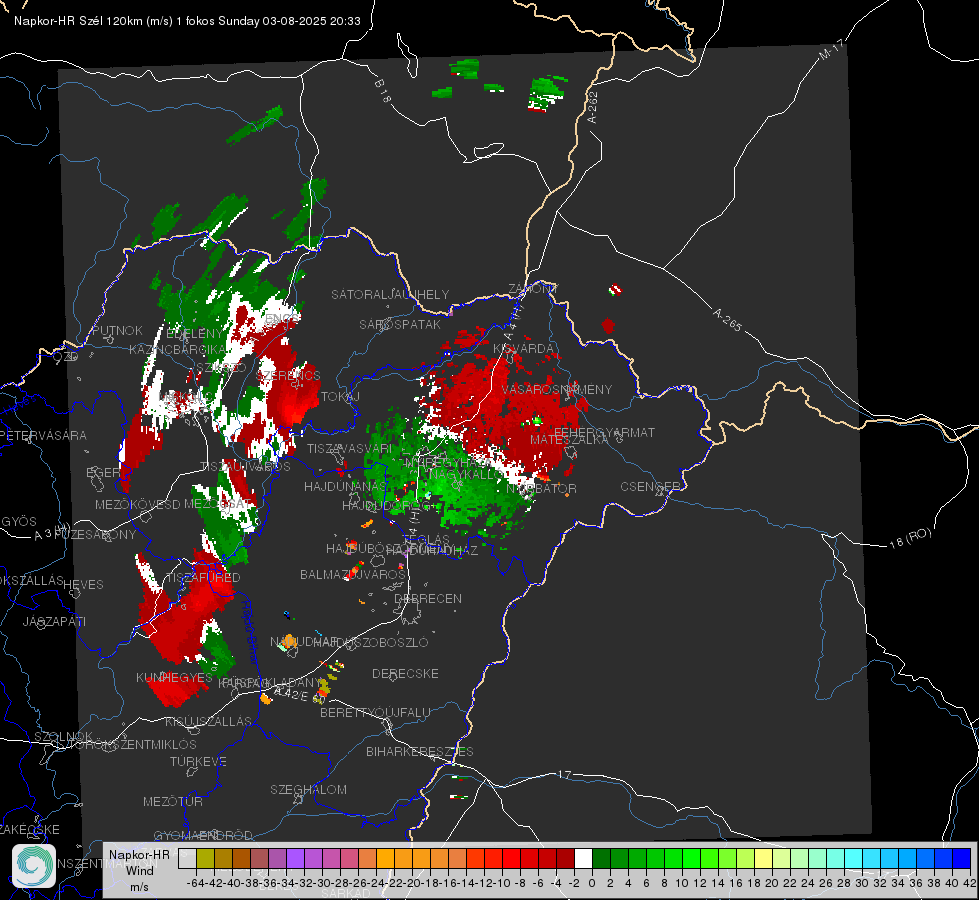Select the TISZAVASVÁRI label
This screenshot has width=979, height=900.
[349, 448]
